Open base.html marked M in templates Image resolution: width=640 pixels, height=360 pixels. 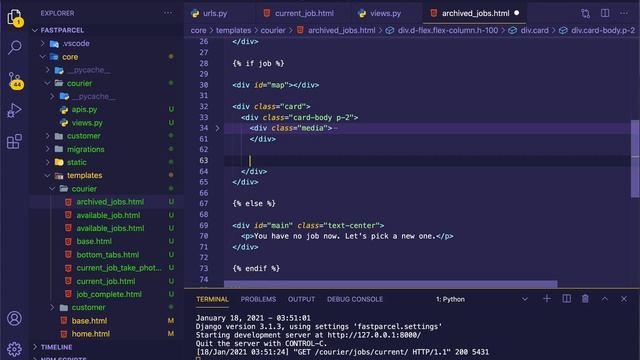click(89, 321)
